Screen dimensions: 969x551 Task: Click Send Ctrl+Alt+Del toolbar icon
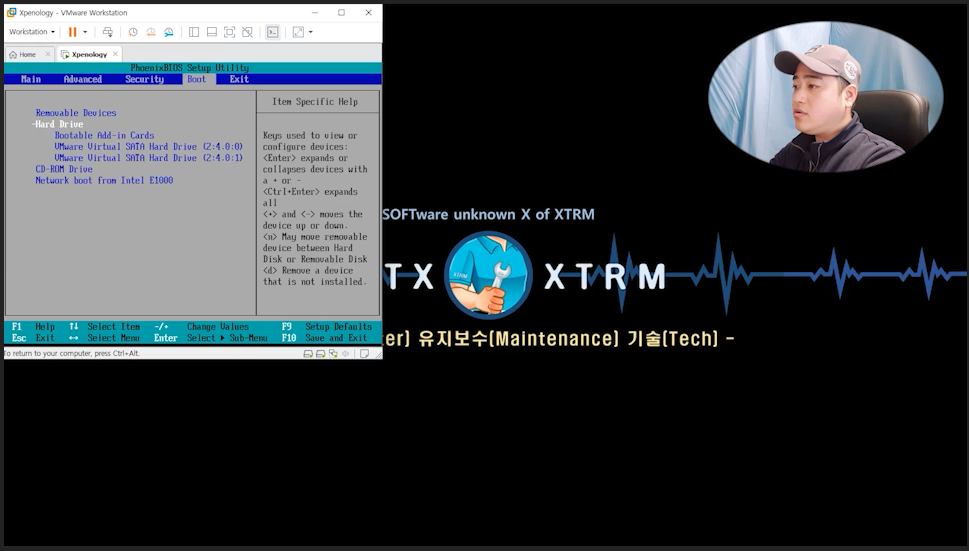tap(108, 32)
